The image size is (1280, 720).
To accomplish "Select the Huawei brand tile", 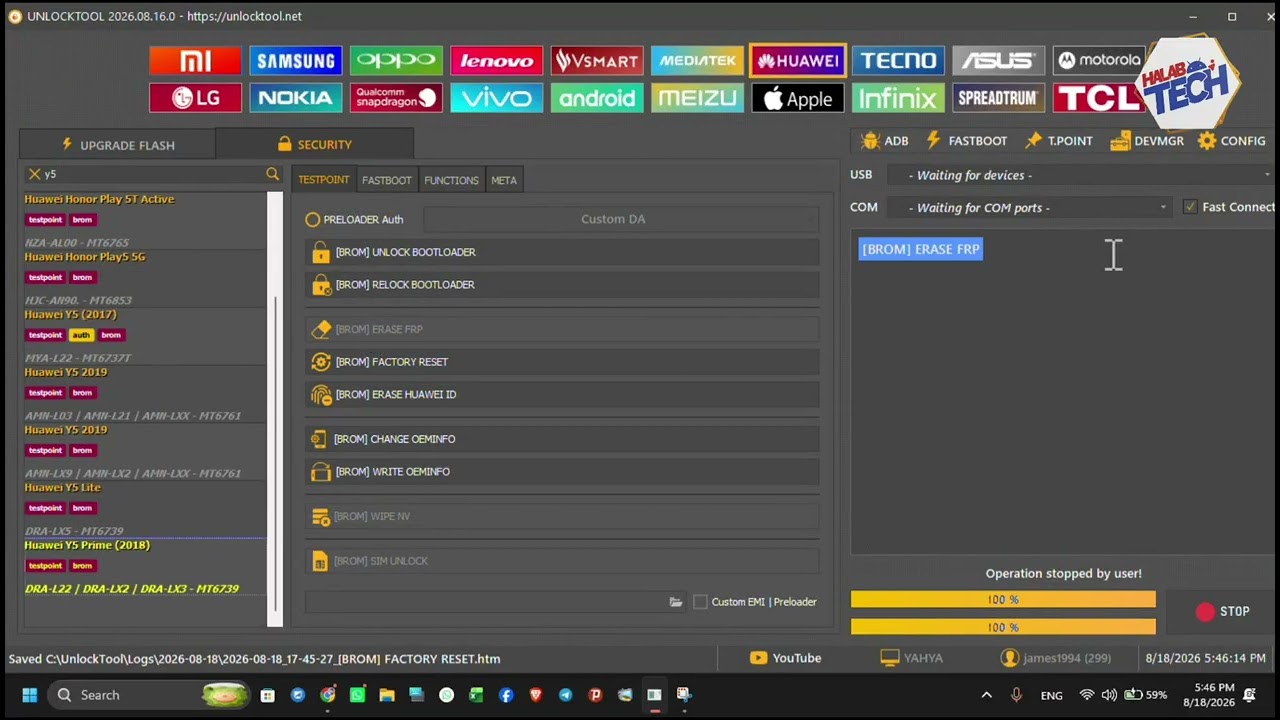I will tap(798, 60).
